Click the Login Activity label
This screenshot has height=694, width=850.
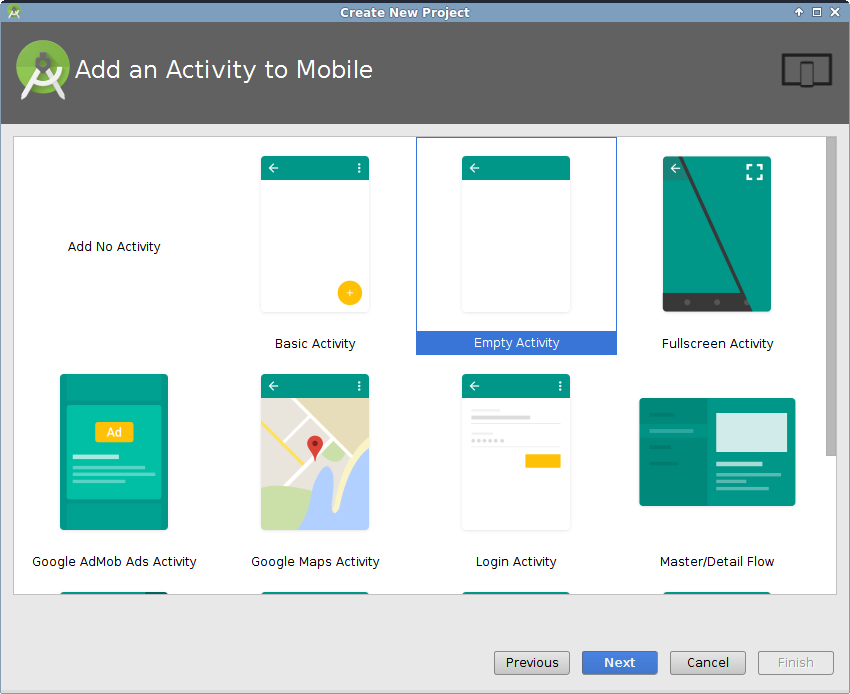[516, 562]
